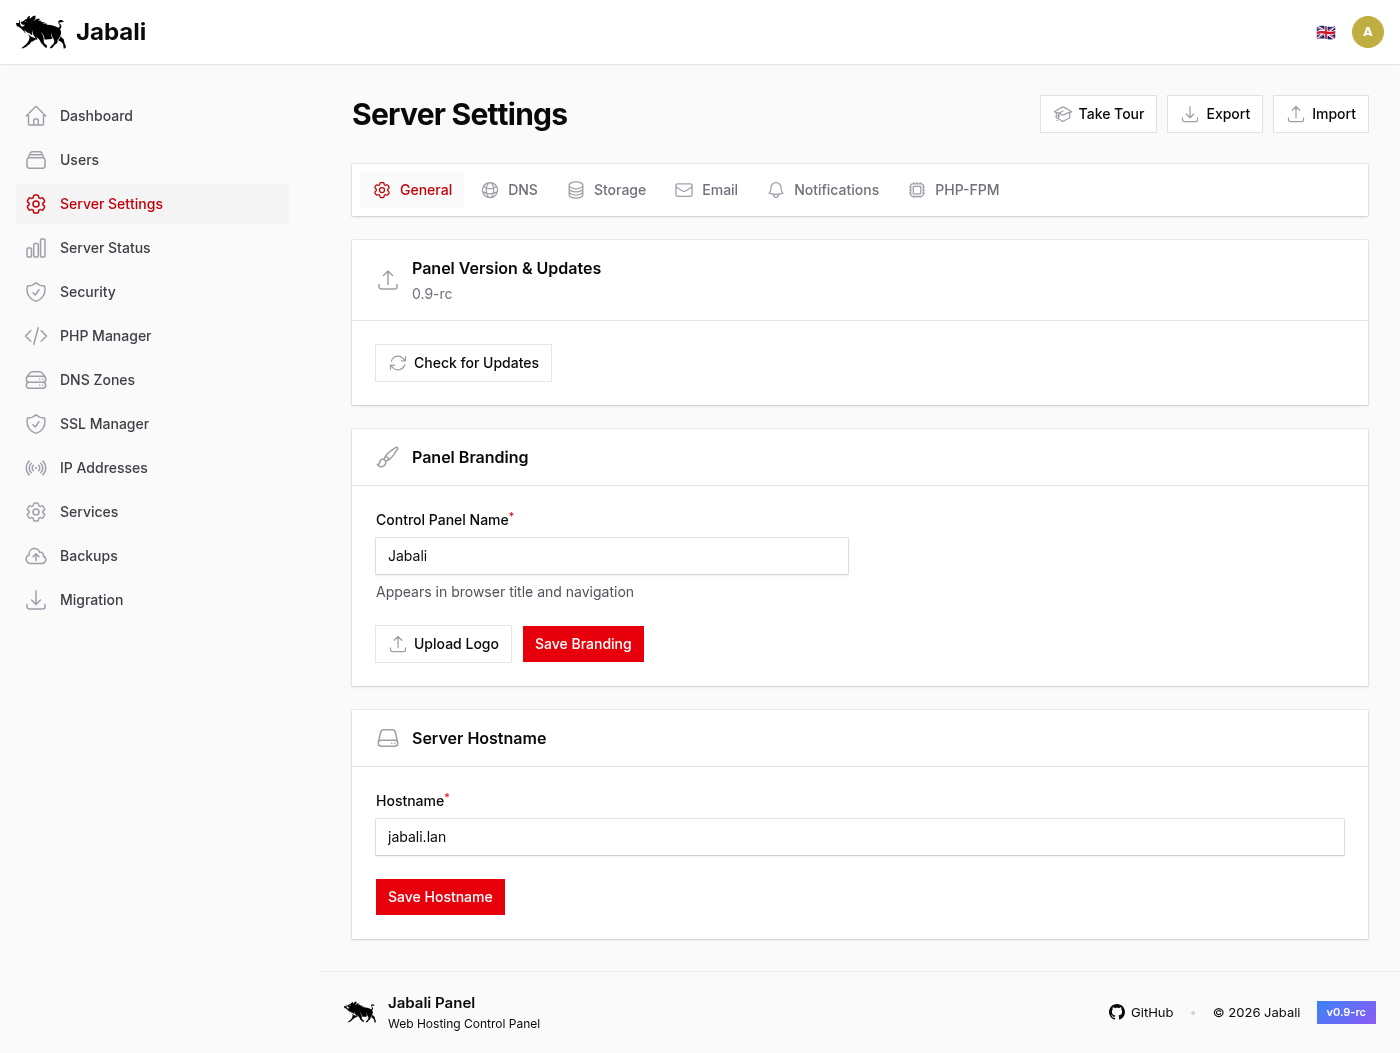Open Server Status via its chart icon
The width and height of the screenshot is (1400, 1053).
click(36, 247)
